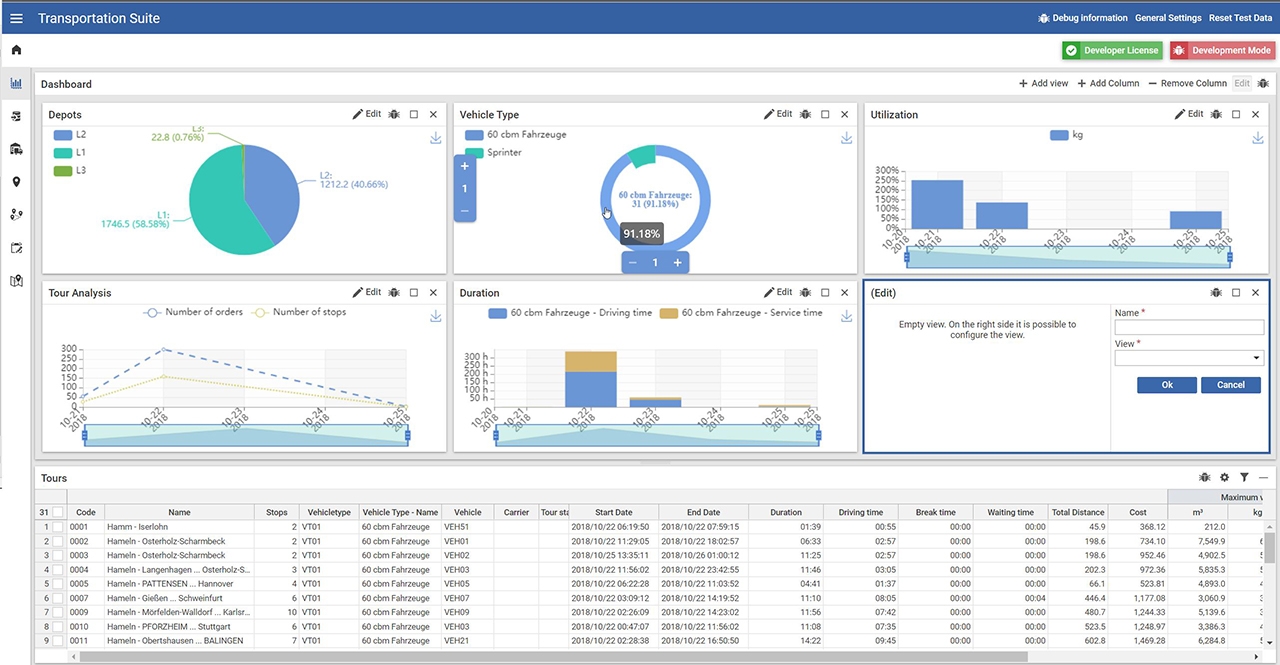Image resolution: width=1280 pixels, height=665 pixels.
Task: Click General Settings in the top bar
Action: (x=1167, y=18)
